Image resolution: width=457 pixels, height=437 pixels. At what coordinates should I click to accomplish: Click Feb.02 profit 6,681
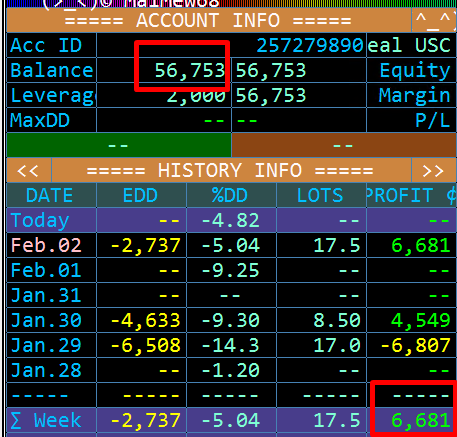[421, 246]
